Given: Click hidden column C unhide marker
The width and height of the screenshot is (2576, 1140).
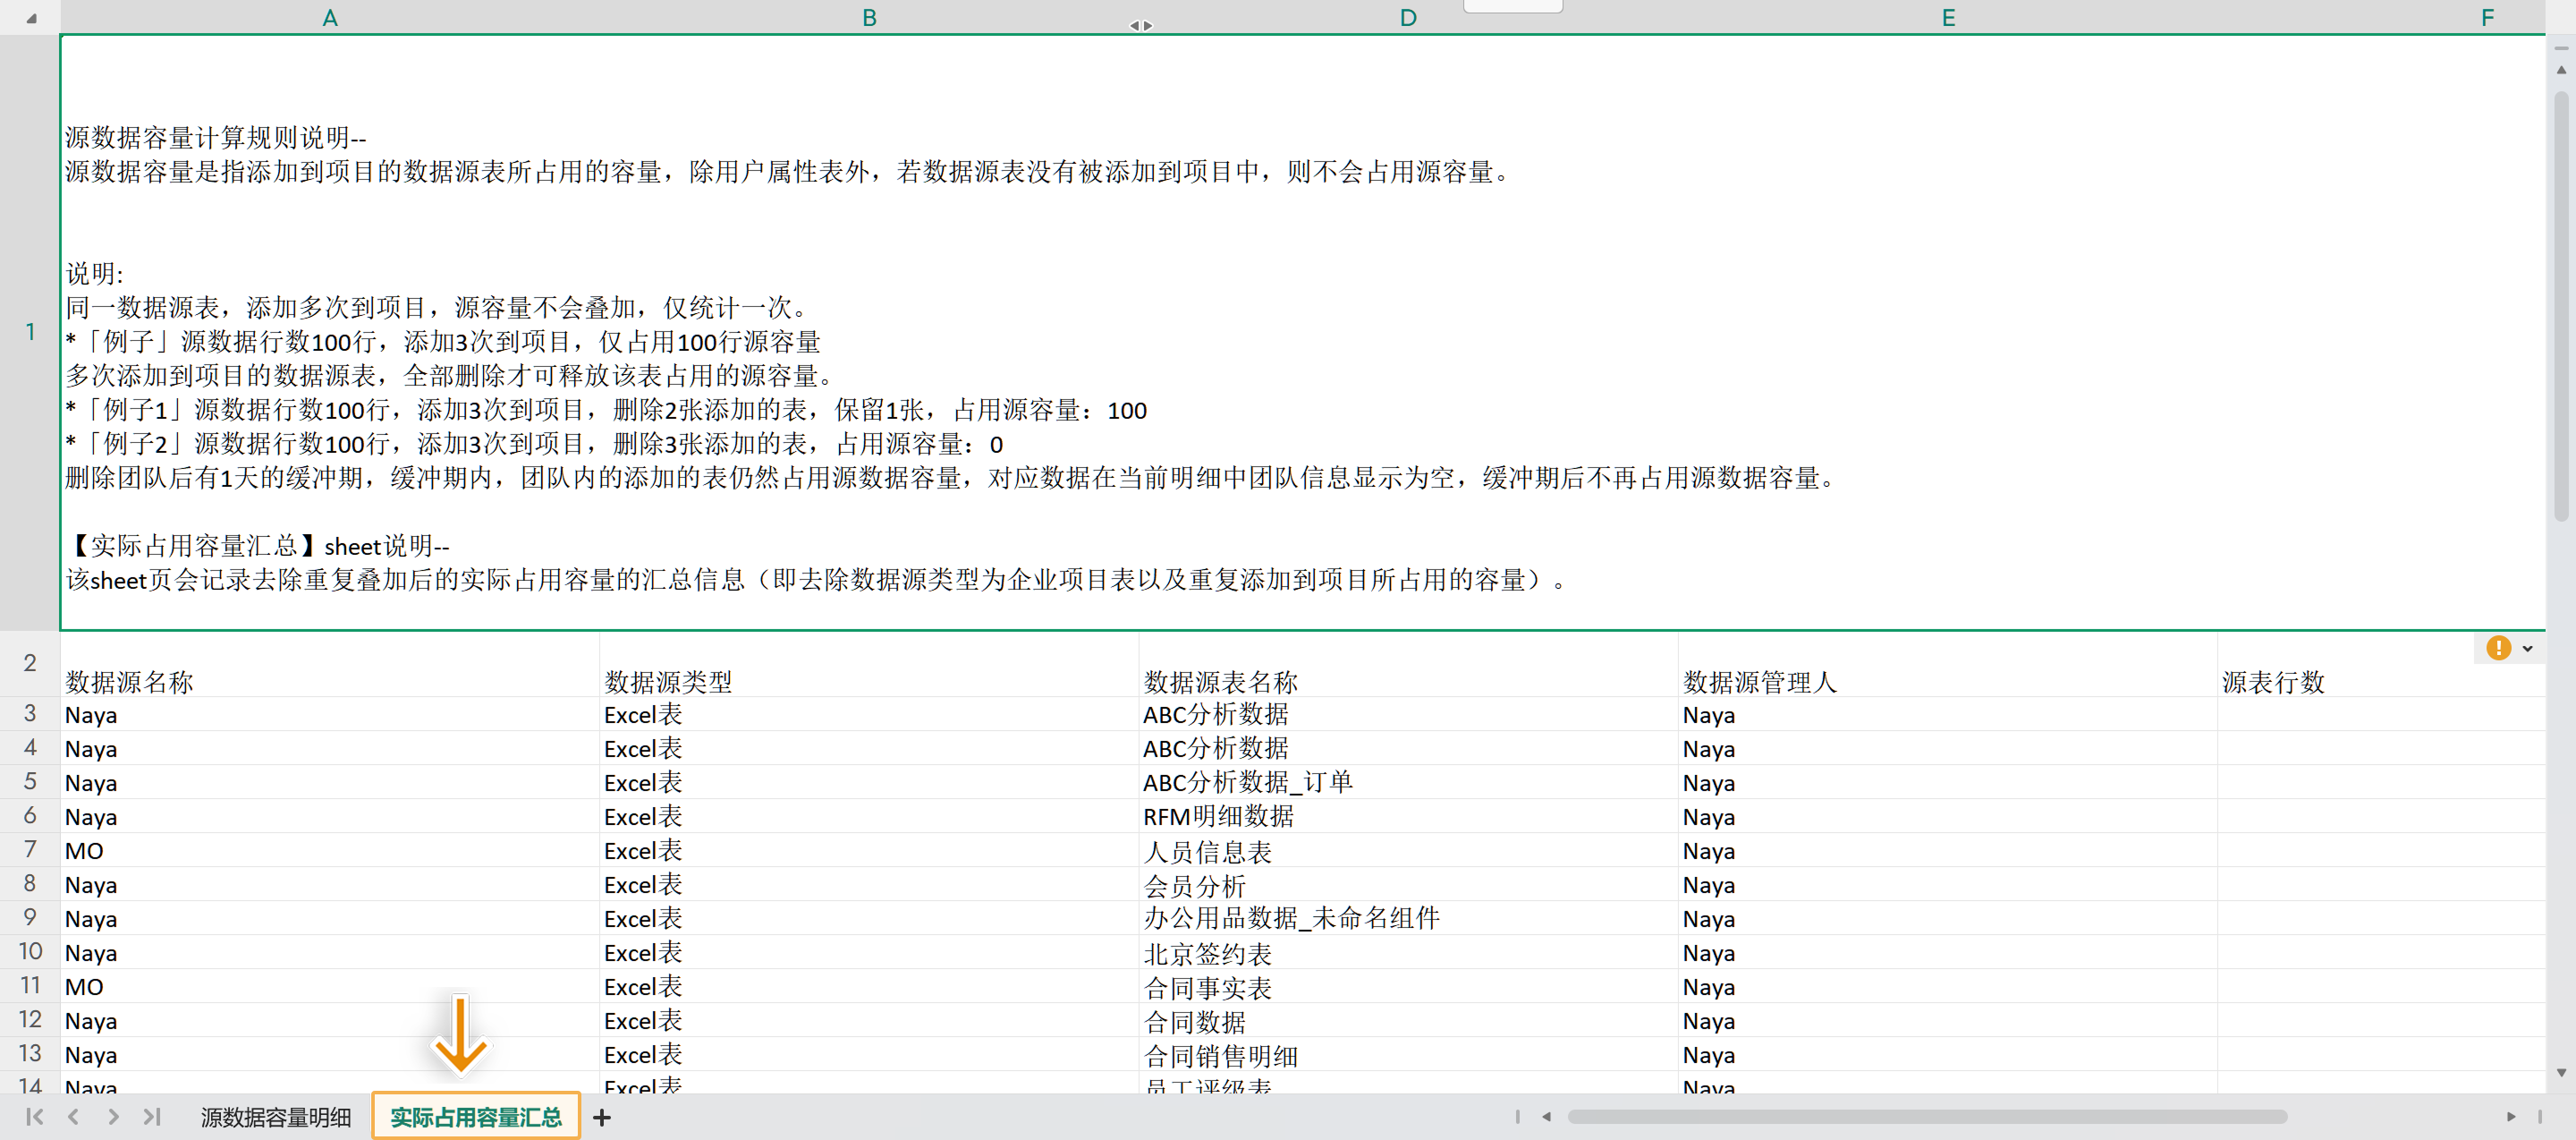Looking at the screenshot, I should tap(1140, 25).
